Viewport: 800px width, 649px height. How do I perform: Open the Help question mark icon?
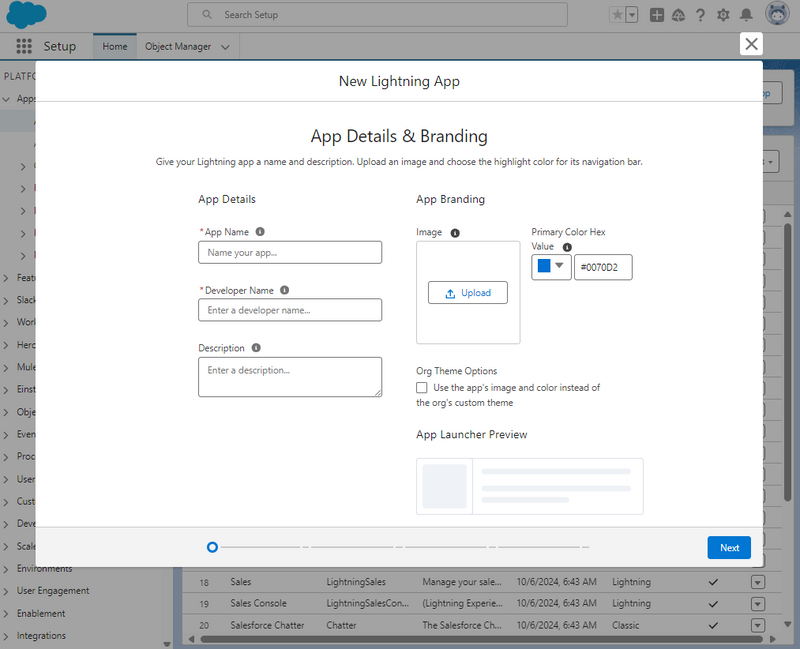pos(701,15)
